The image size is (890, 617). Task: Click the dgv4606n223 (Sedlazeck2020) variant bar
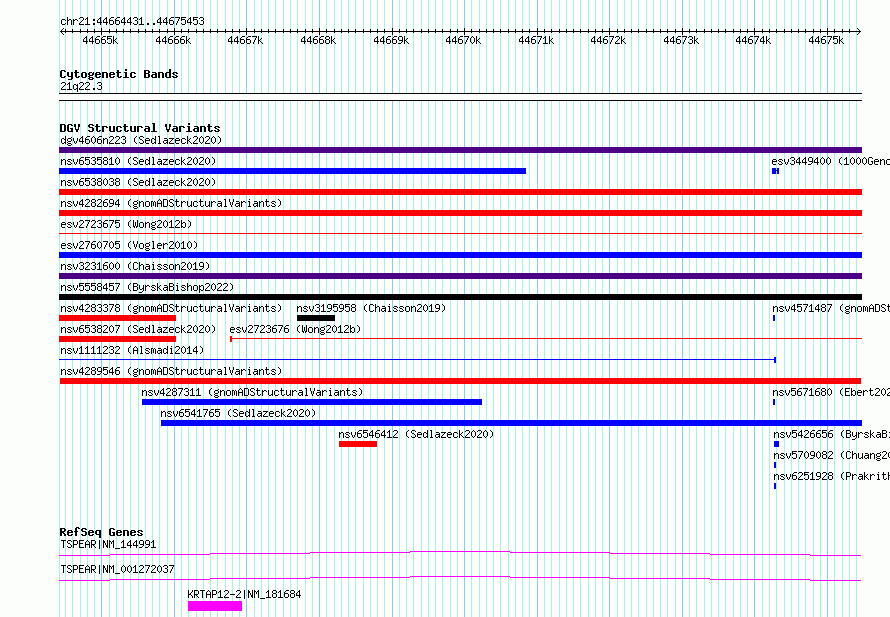pyautogui.click(x=460, y=150)
